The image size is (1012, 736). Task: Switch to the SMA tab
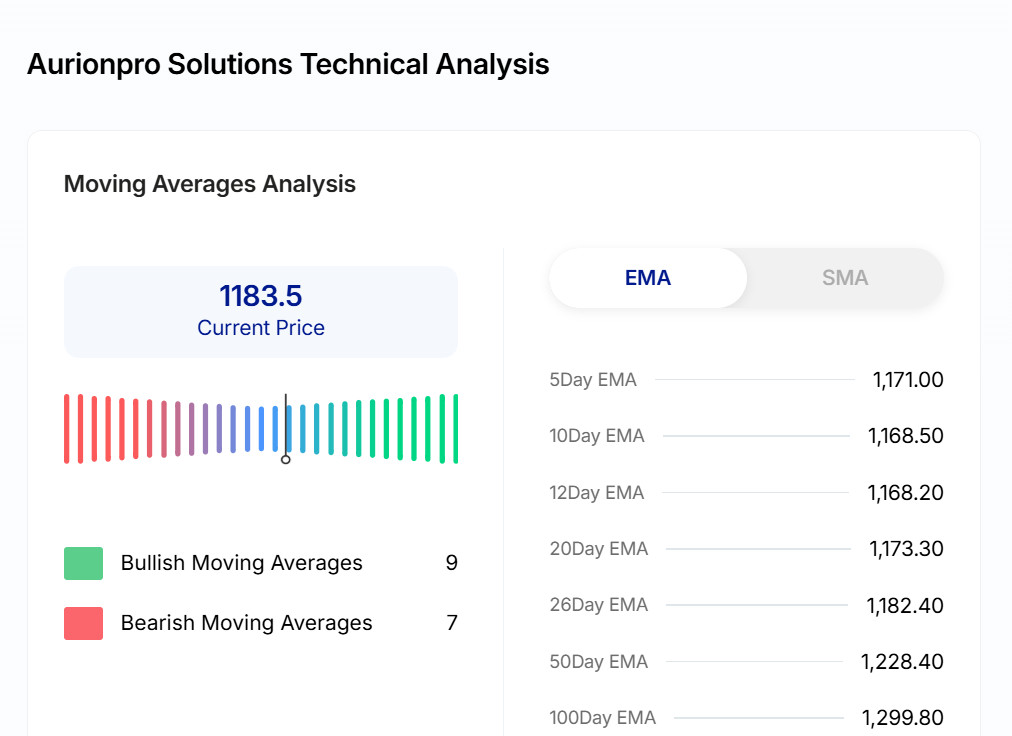(x=844, y=278)
